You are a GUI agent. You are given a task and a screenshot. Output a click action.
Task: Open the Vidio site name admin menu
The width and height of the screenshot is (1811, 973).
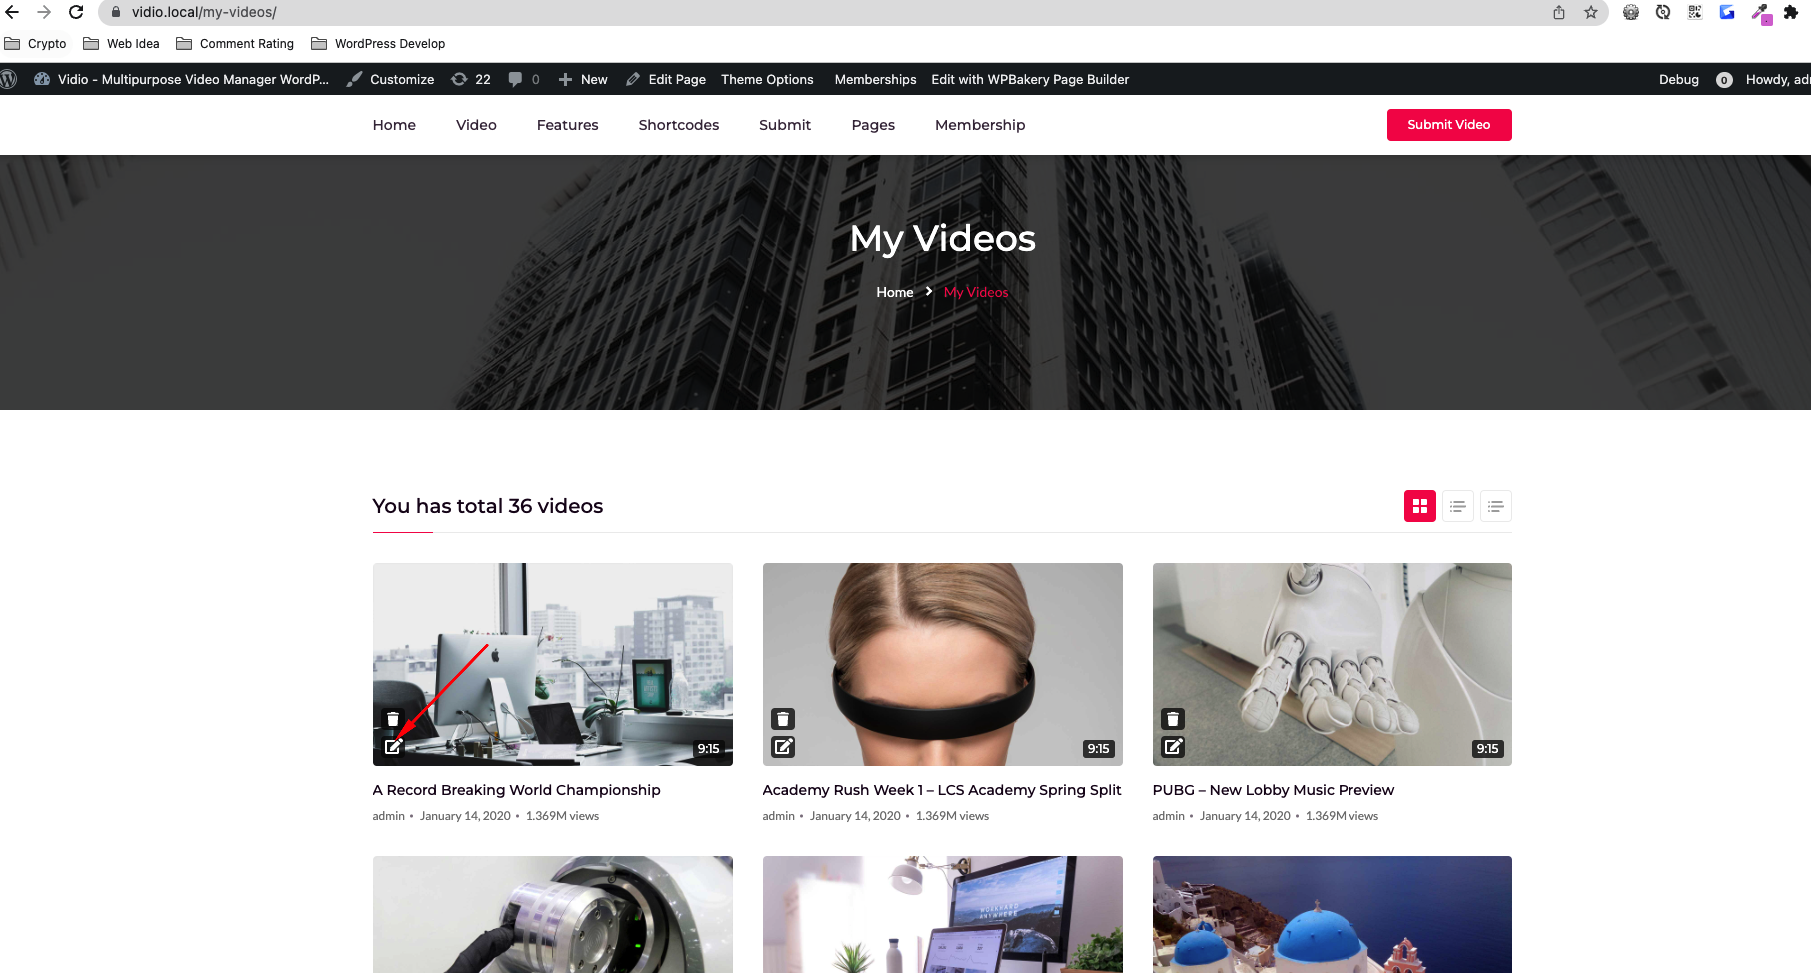[181, 79]
